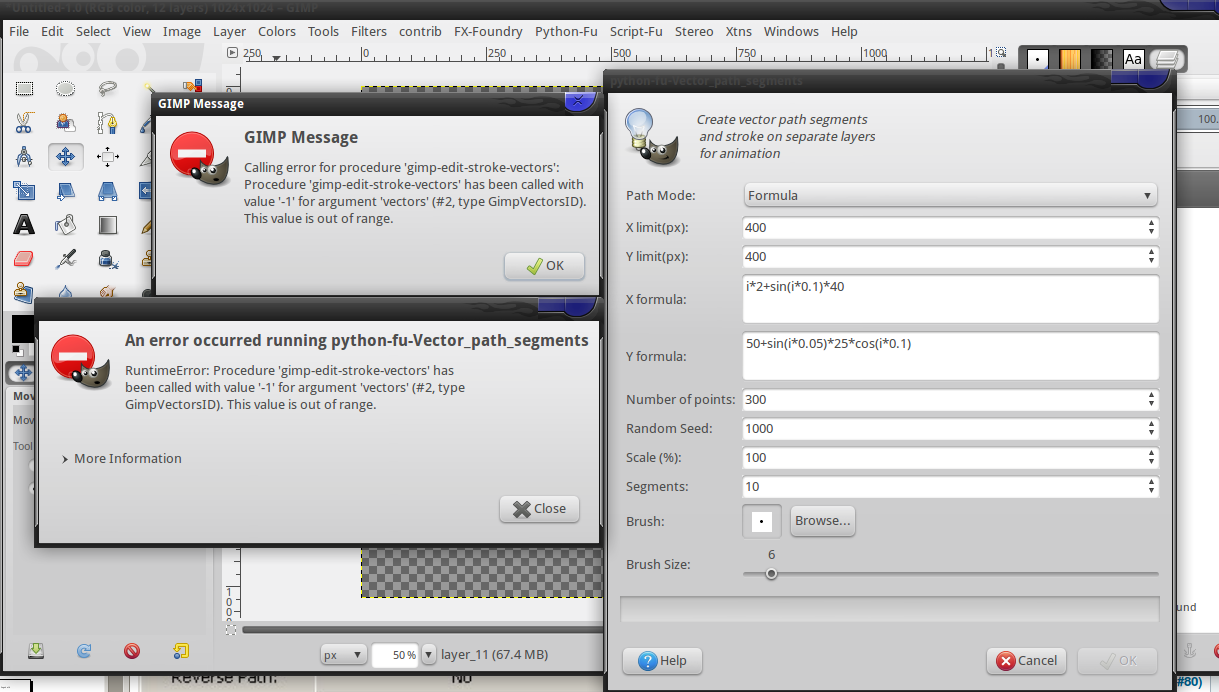
Task: Select the Eraser tool
Action: (24, 258)
